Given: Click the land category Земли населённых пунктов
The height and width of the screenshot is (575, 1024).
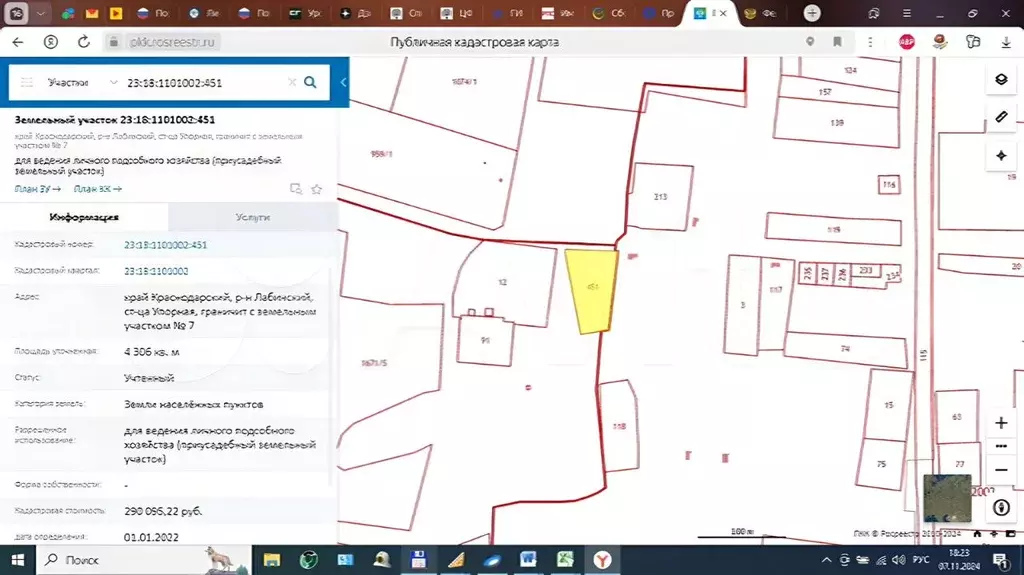Looking at the screenshot, I should 193,404.
